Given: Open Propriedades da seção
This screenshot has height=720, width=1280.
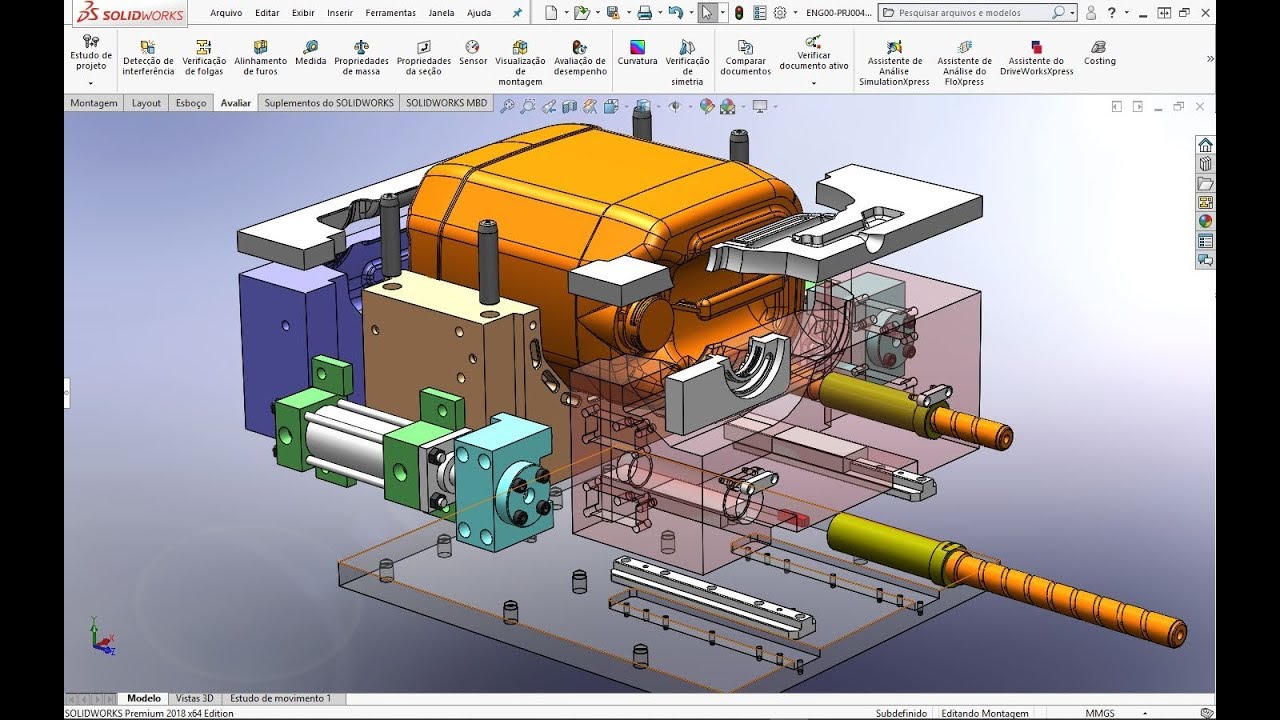Looking at the screenshot, I should pyautogui.click(x=424, y=59).
